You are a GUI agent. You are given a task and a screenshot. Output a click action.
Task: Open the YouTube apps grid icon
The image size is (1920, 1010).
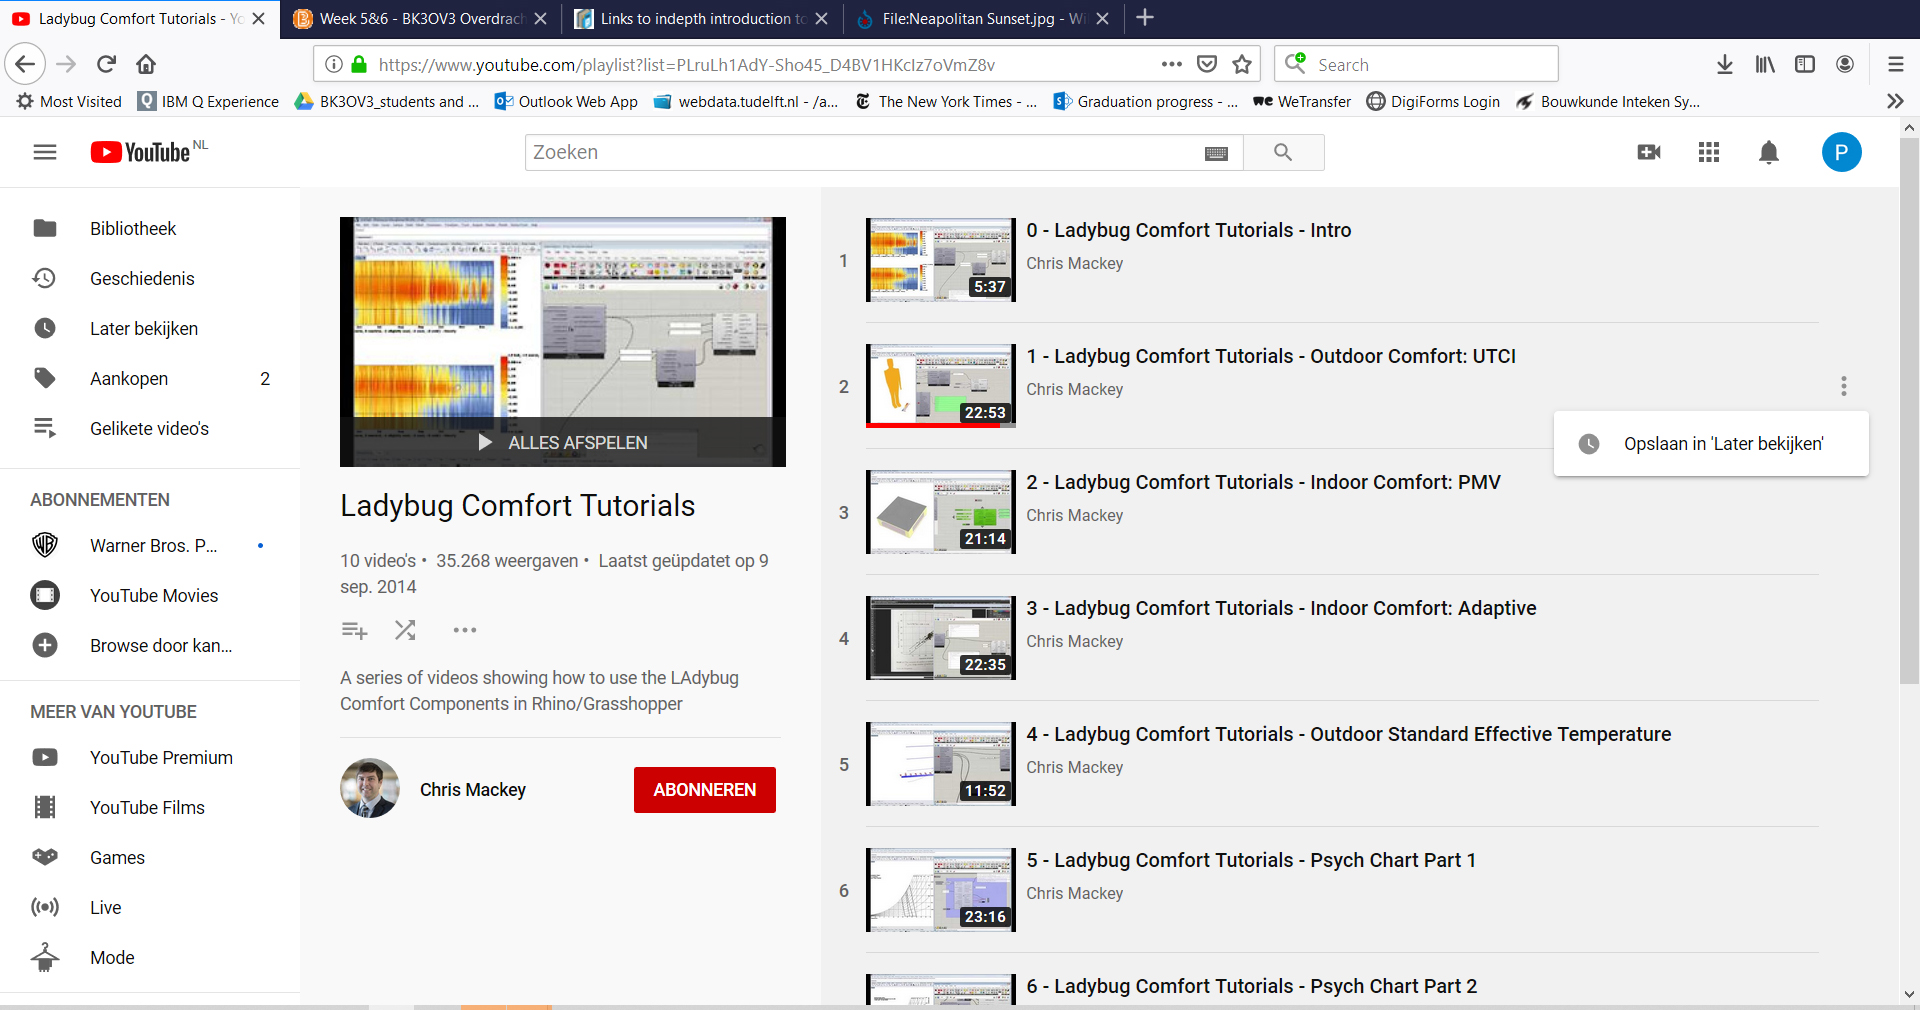tap(1709, 152)
